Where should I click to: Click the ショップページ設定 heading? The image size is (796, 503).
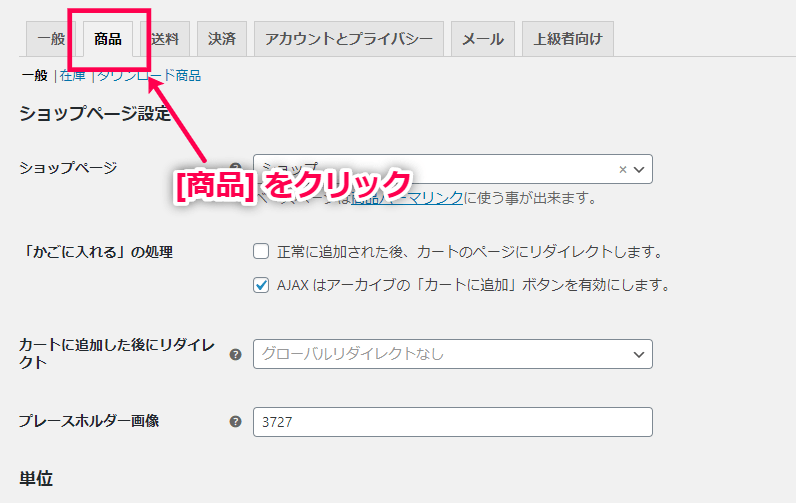(x=95, y=113)
